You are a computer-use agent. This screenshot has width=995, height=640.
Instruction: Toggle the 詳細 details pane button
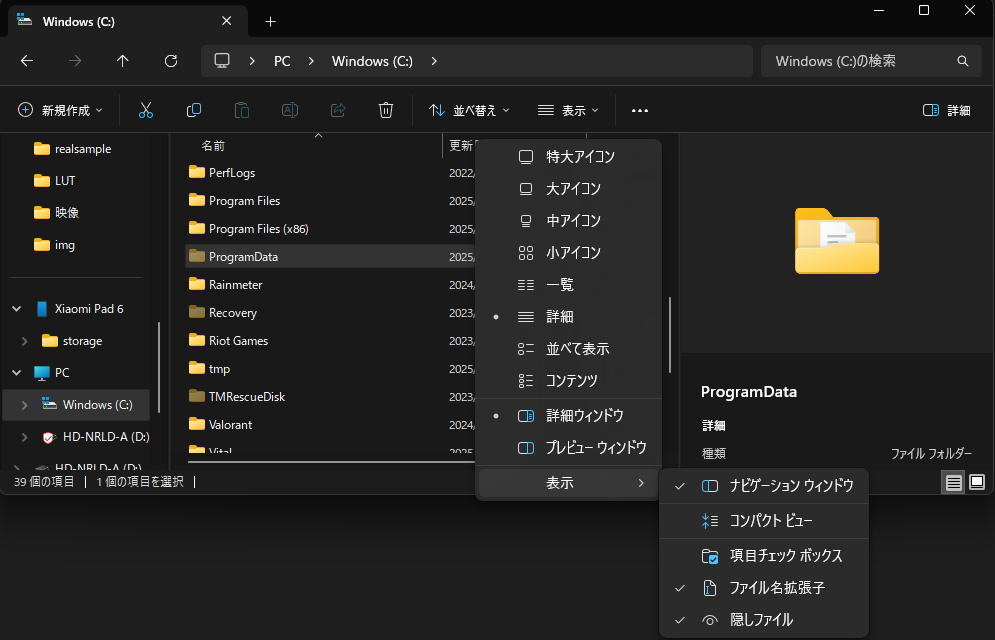pos(946,110)
